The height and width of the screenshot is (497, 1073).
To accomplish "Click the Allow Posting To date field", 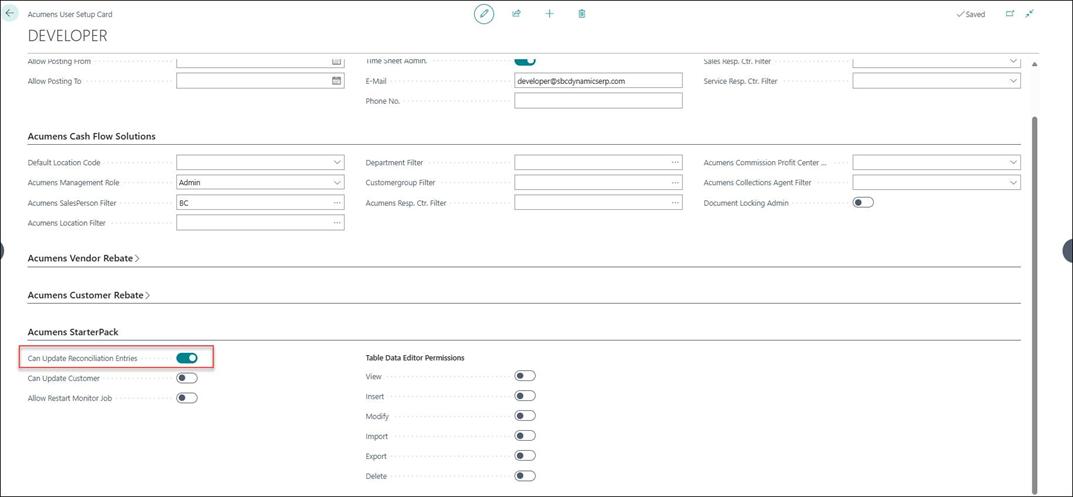I will coord(260,81).
